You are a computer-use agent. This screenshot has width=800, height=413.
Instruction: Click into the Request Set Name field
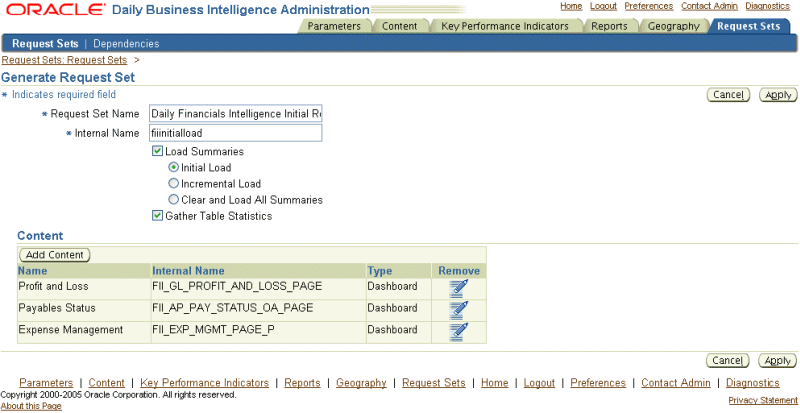point(235,113)
